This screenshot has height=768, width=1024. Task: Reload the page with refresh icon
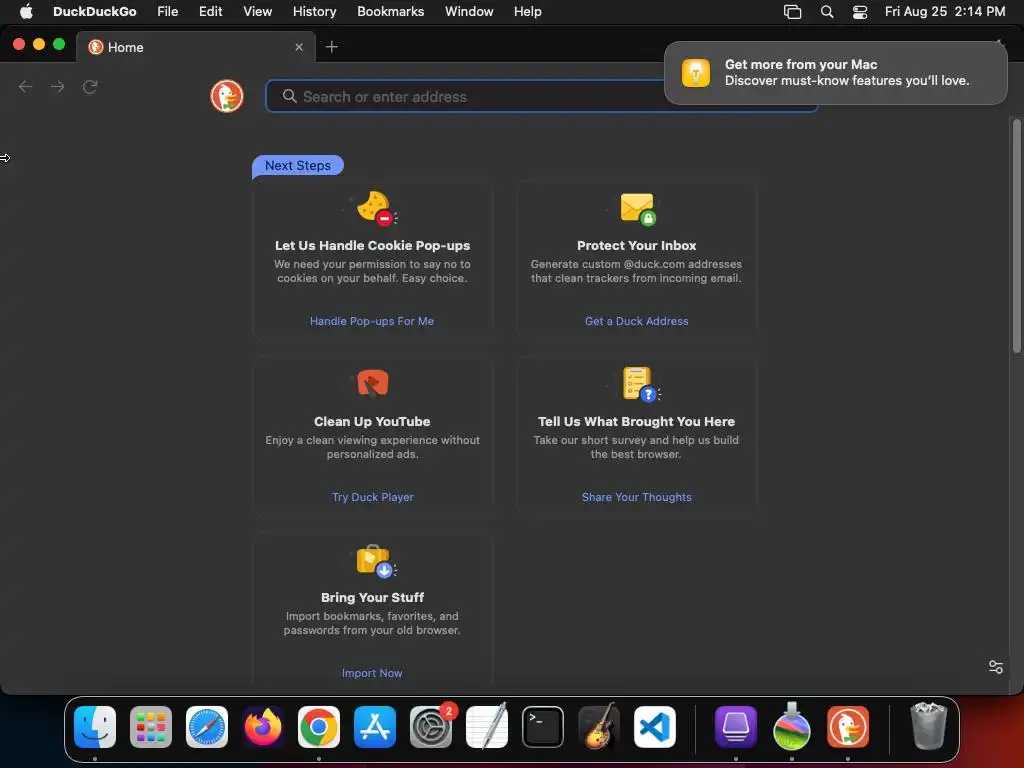tap(90, 86)
